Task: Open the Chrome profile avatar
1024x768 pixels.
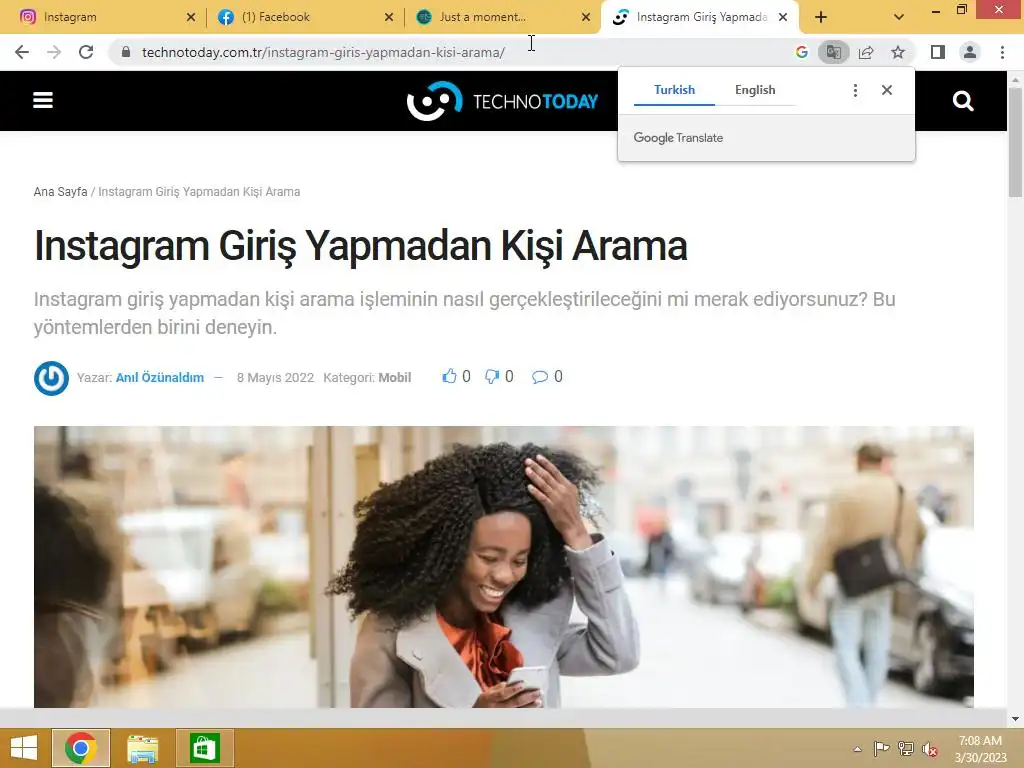Action: point(970,52)
